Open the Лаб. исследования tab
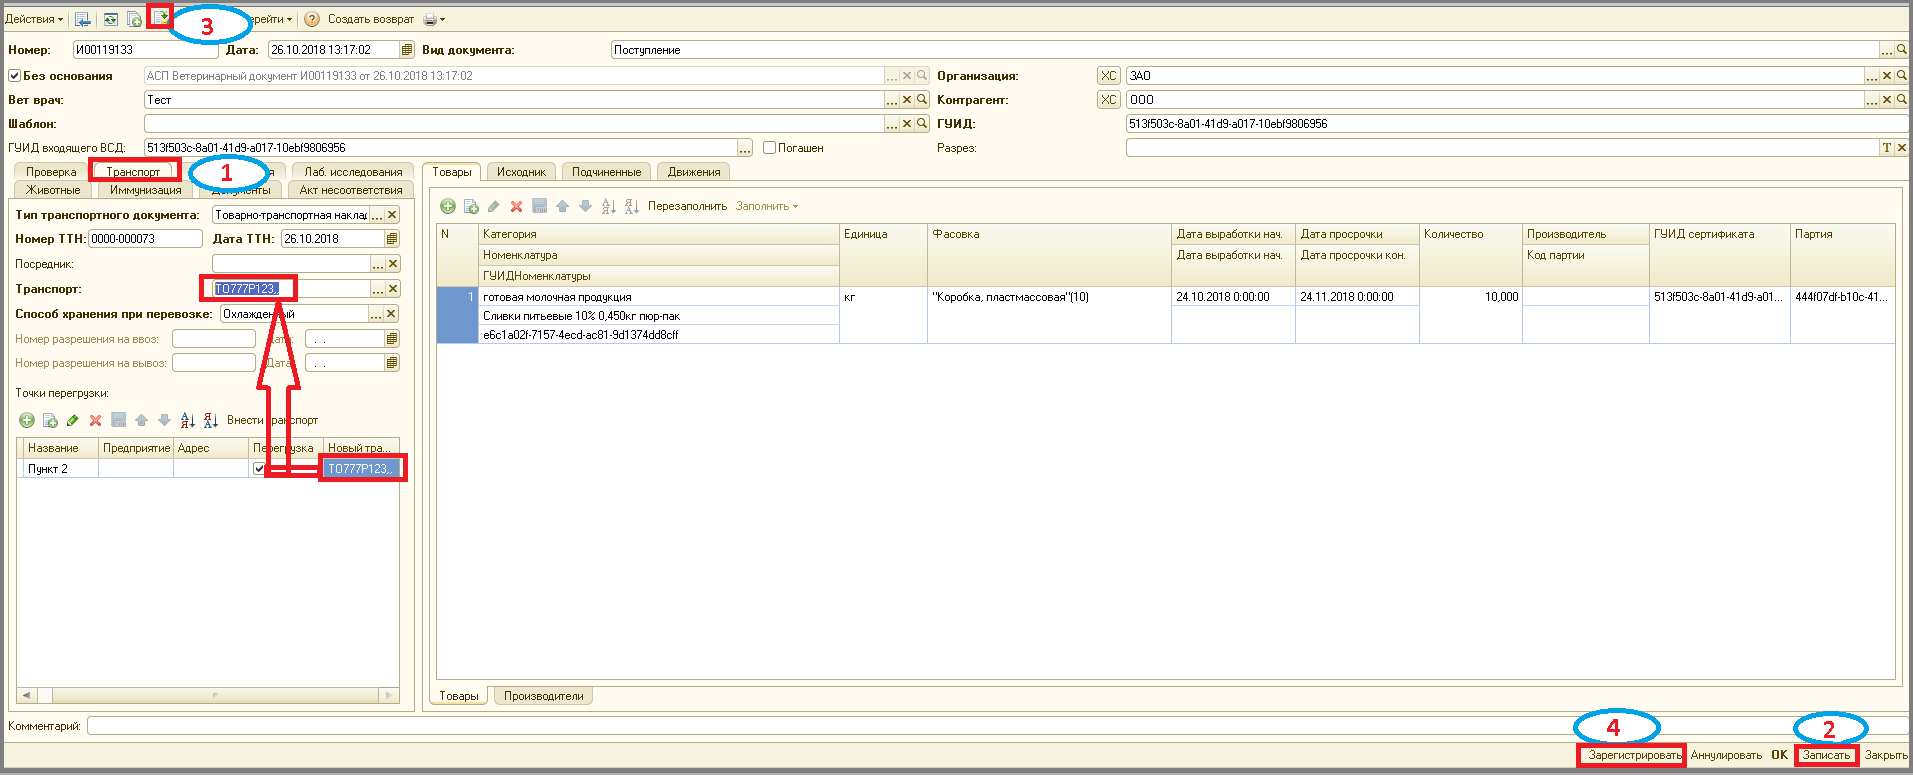The image size is (1913, 775). 354,172
